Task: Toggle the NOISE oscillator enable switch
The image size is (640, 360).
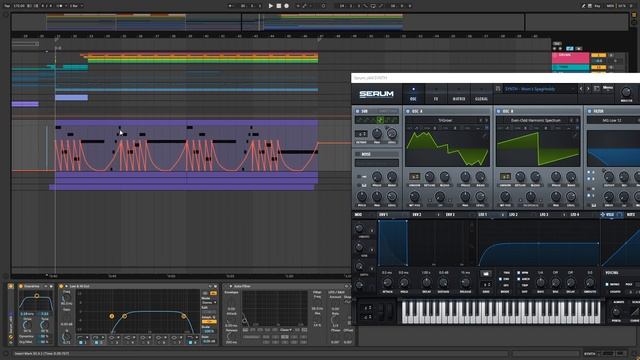Action: click(x=358, y=154)
